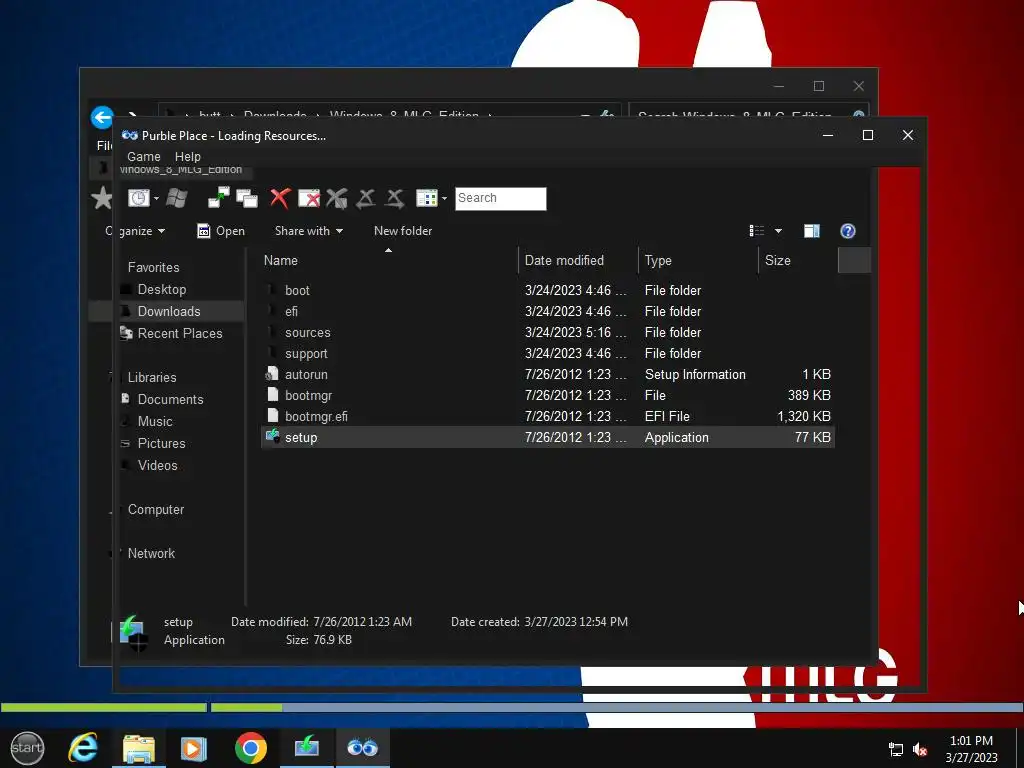
Task: Click the gray X with right arrow icon
Action: (394, 199)
